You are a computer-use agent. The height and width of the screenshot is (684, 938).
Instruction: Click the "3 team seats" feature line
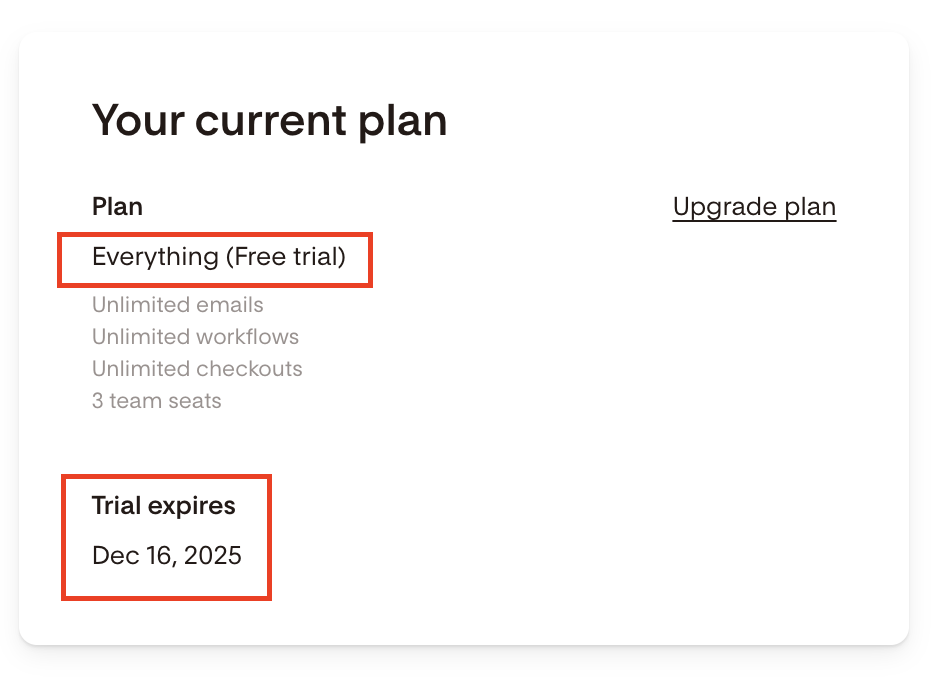156,401
